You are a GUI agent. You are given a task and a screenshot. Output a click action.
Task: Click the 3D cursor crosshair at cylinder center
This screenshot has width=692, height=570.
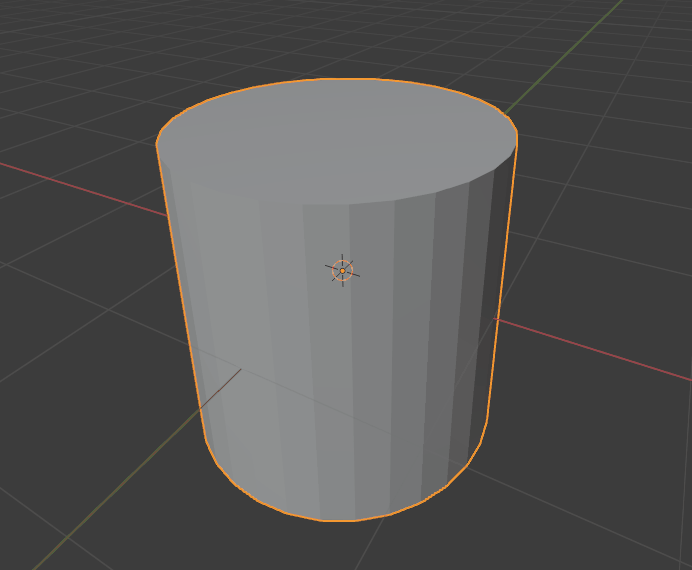[x=342, y=270]
